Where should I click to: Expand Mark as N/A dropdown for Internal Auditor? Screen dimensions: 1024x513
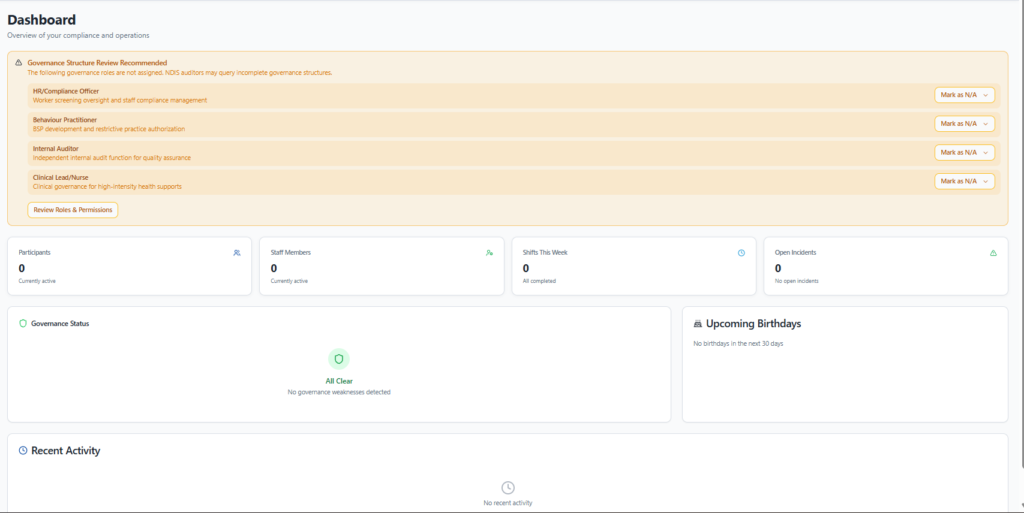(x=964, y=153)
